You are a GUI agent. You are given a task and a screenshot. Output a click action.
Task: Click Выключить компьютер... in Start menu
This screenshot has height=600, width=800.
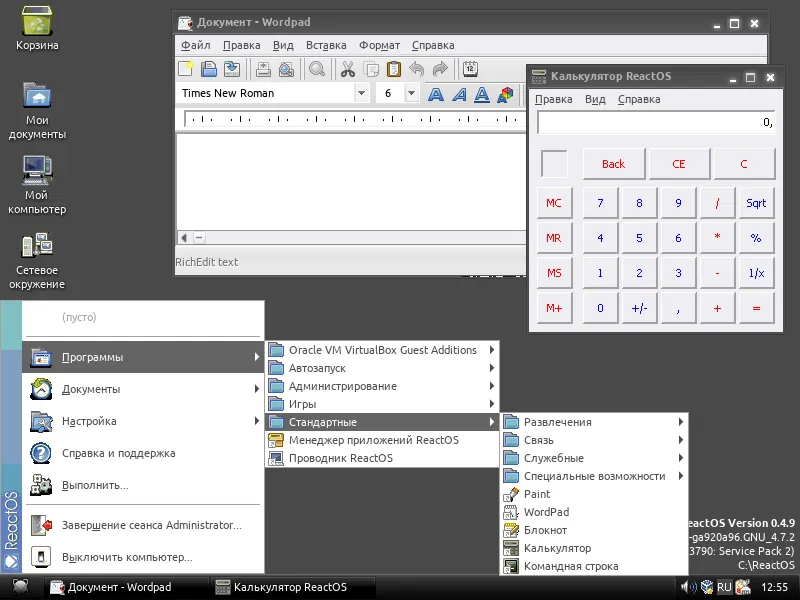tap(143, 557)
